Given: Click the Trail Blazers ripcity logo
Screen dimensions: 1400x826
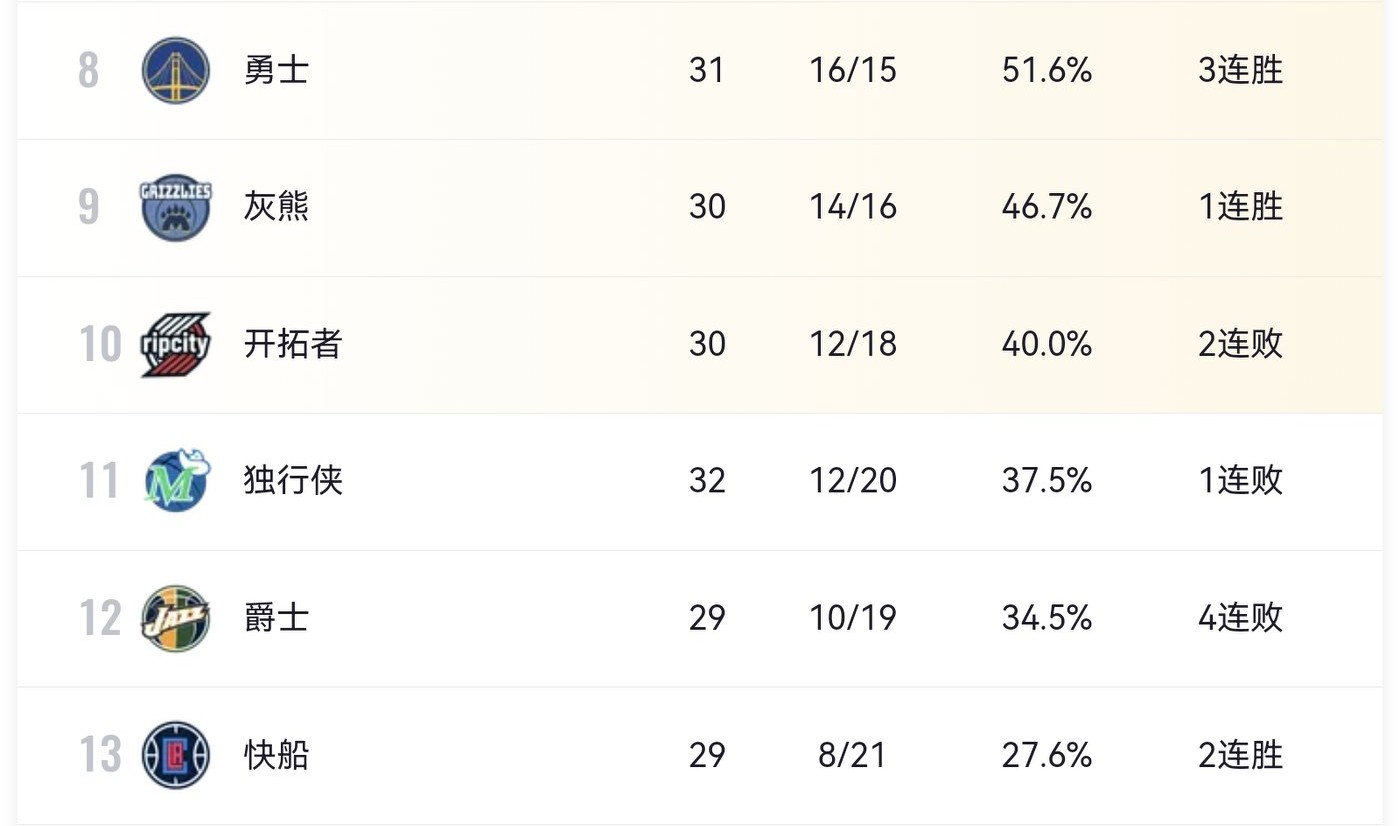Looking at the screenshot, I should 176,344.
